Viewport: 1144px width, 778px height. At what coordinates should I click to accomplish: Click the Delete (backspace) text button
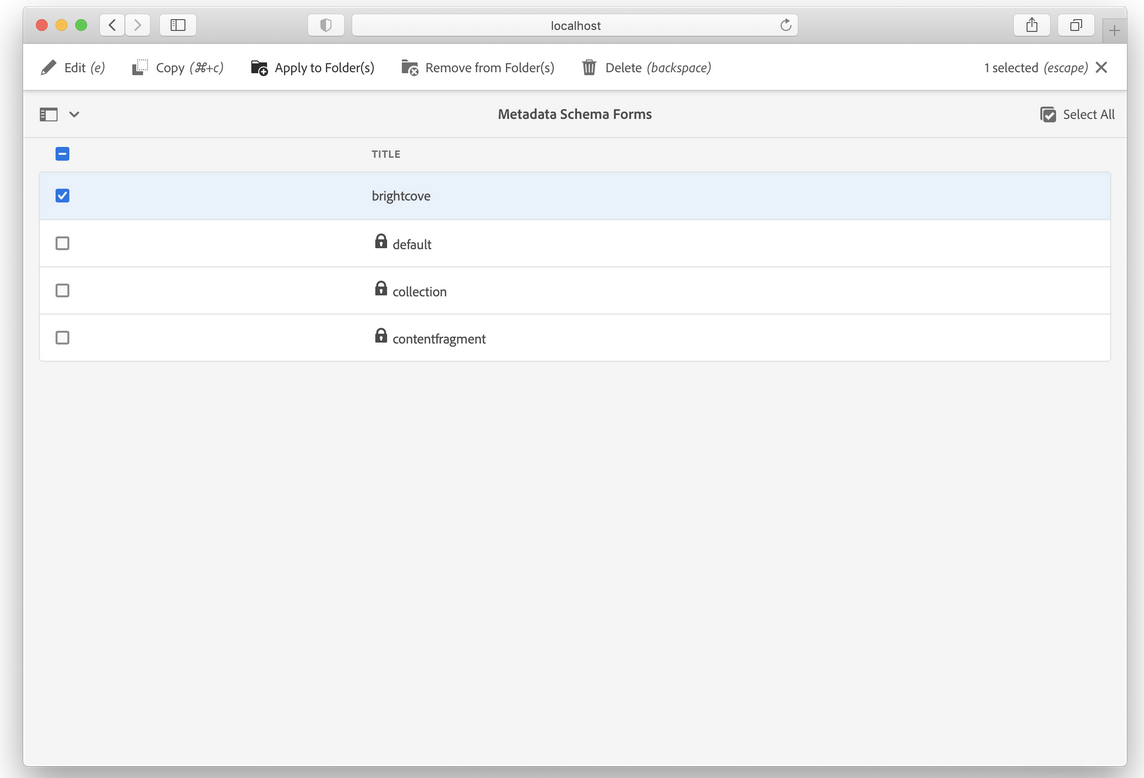pos(655,67)
